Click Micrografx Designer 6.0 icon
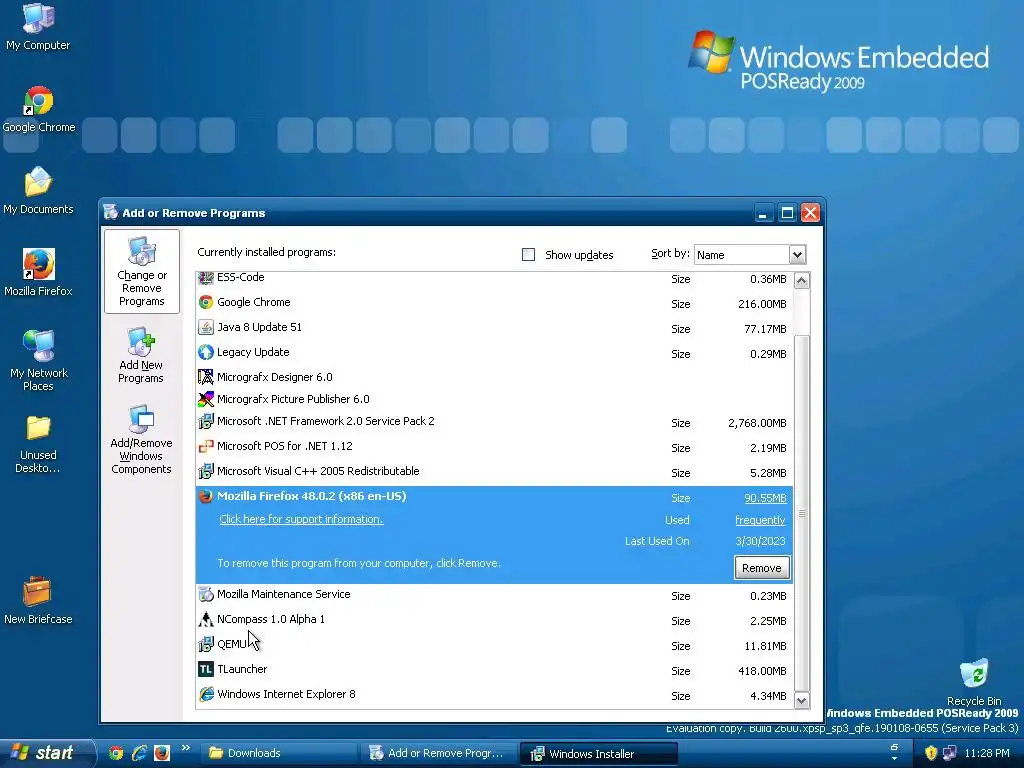The image size is (1024, 768). pos(206,377)
